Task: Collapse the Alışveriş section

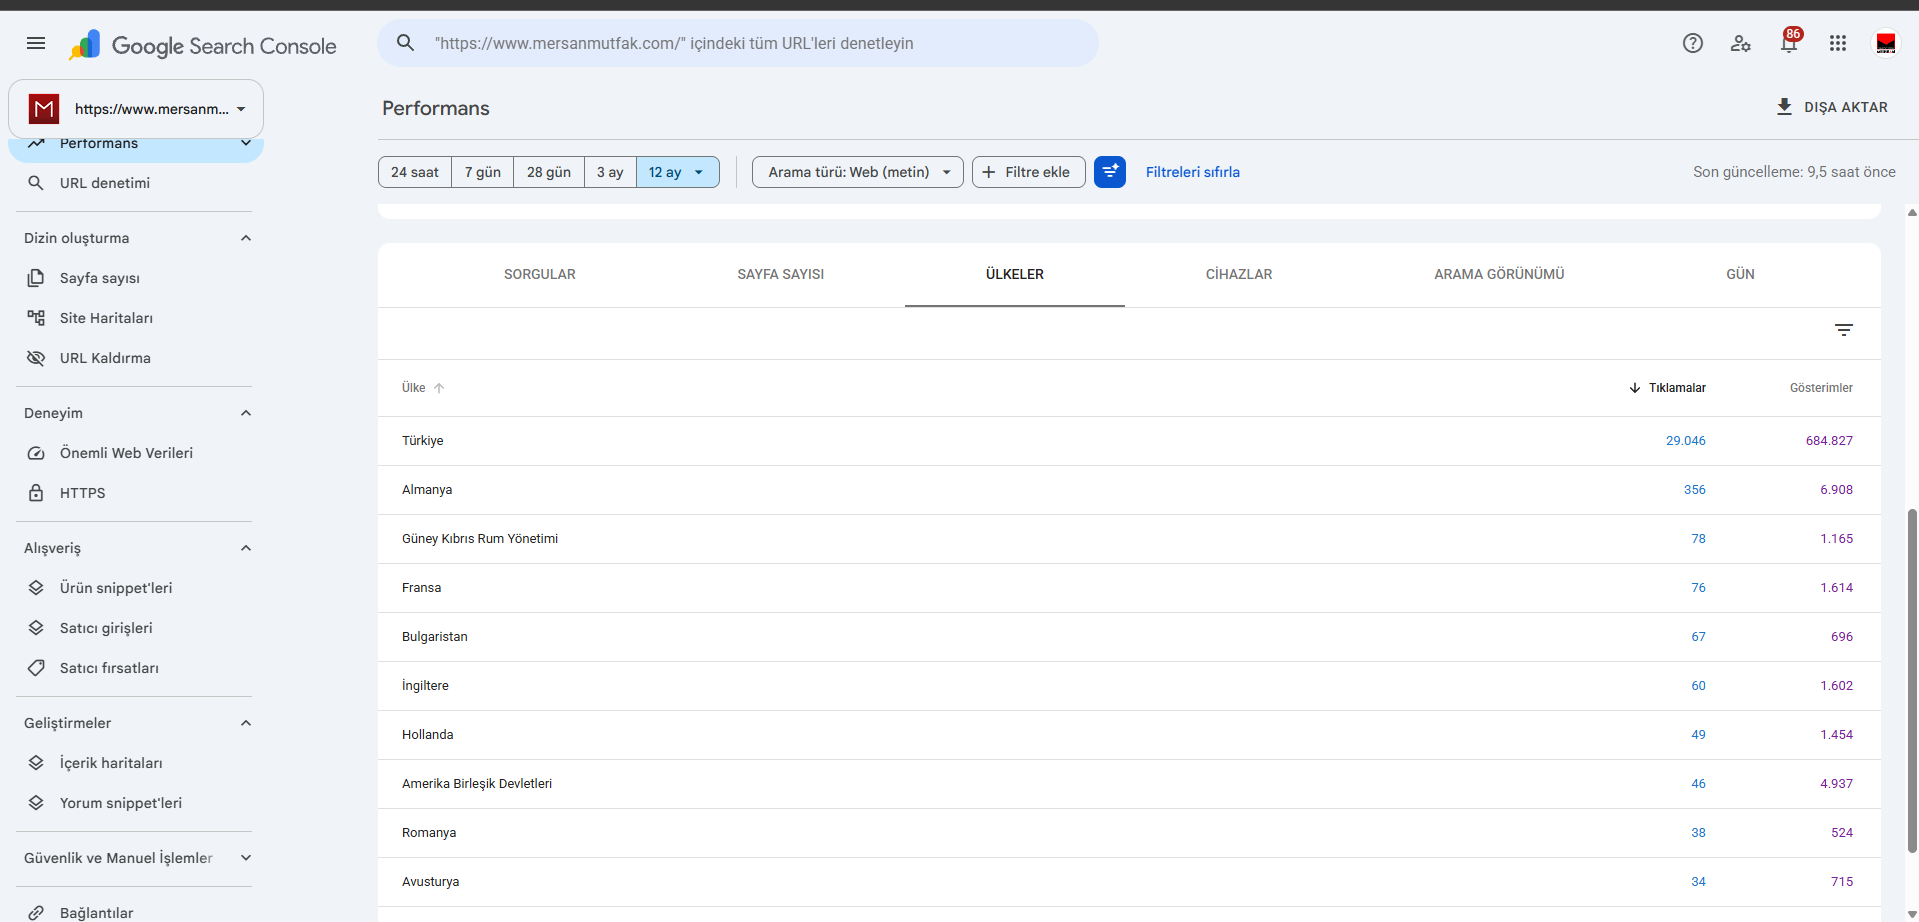Action: (246, 548)
